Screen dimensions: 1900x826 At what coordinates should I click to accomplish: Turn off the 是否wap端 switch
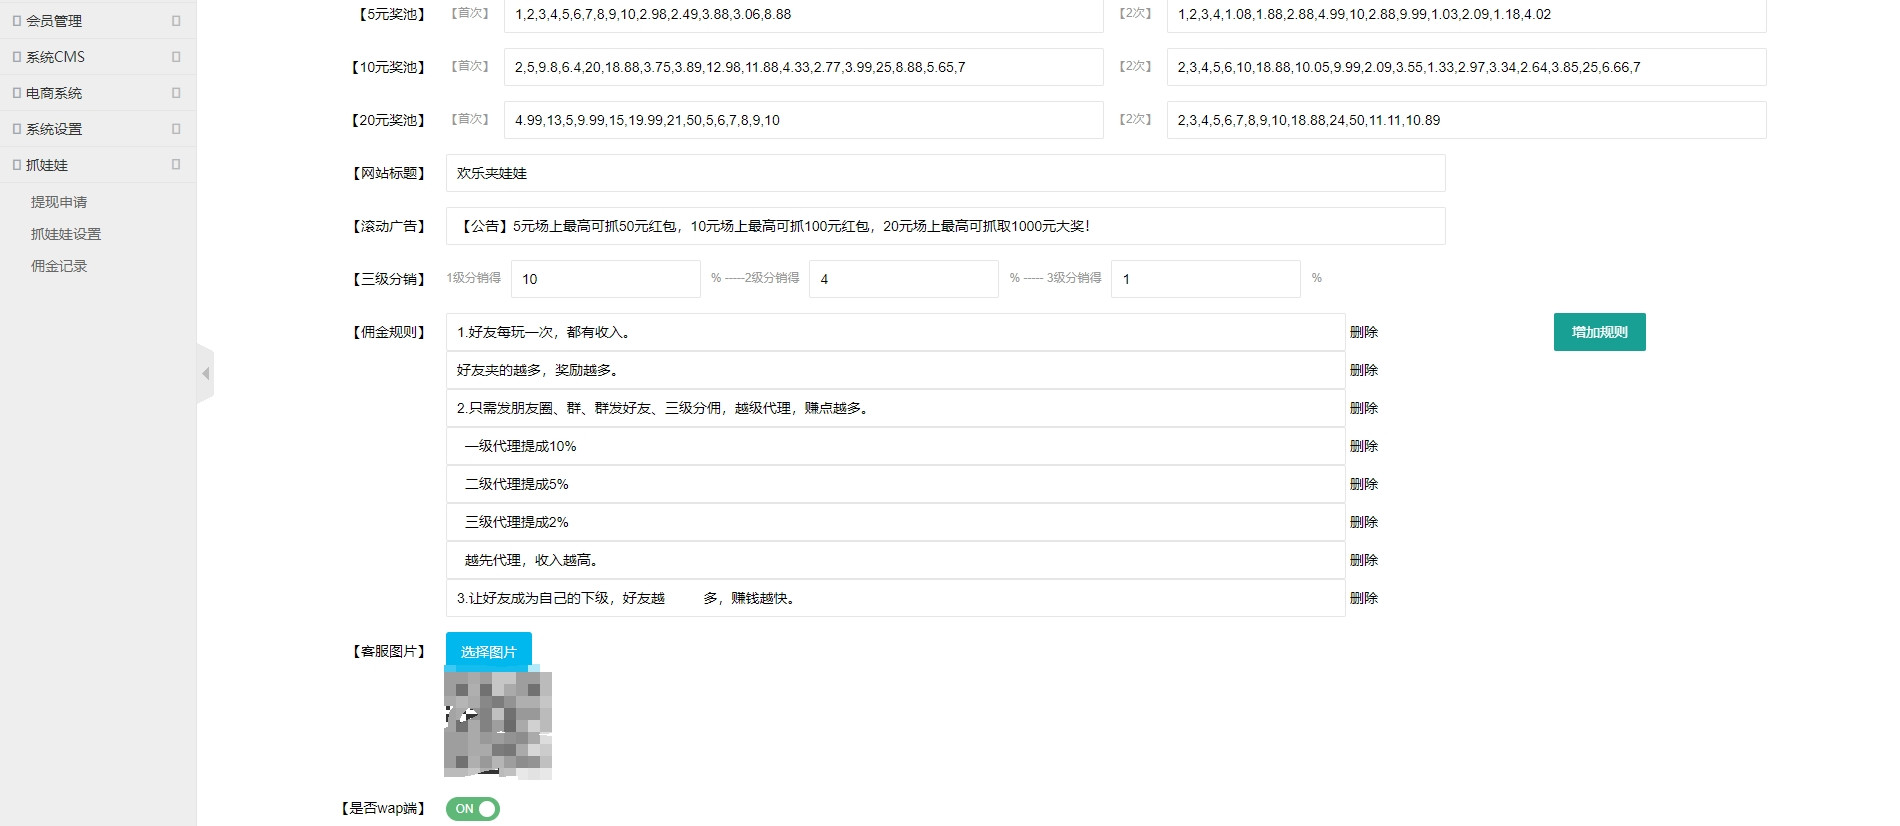473,809
